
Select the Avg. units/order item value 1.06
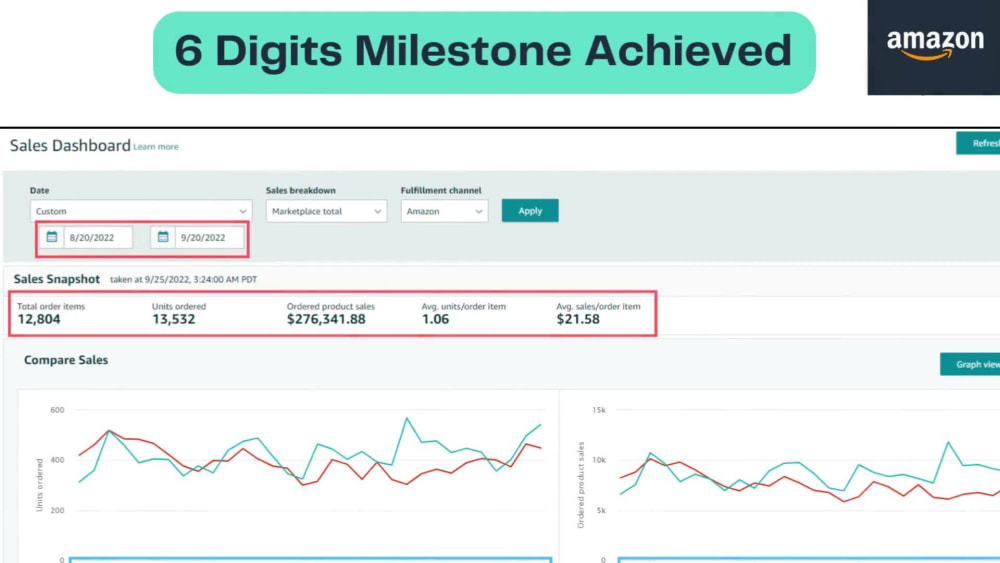pyautogui.click(x=435, y=319)
